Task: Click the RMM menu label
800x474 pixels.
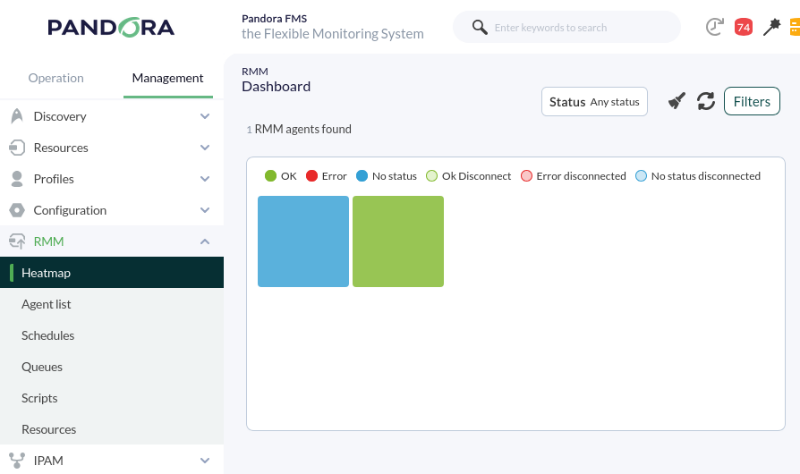Action: click(x=48, y=241)
